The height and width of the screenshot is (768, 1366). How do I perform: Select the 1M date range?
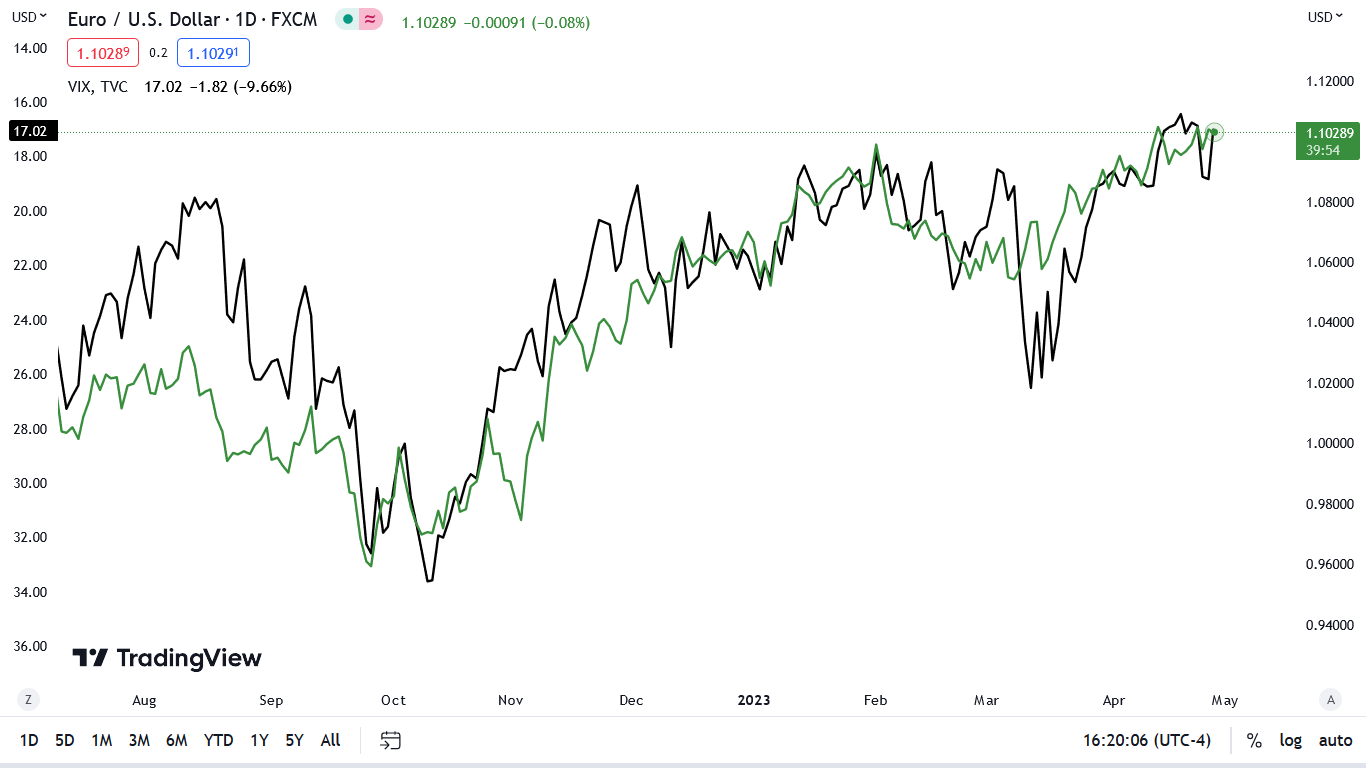[102, 740]
